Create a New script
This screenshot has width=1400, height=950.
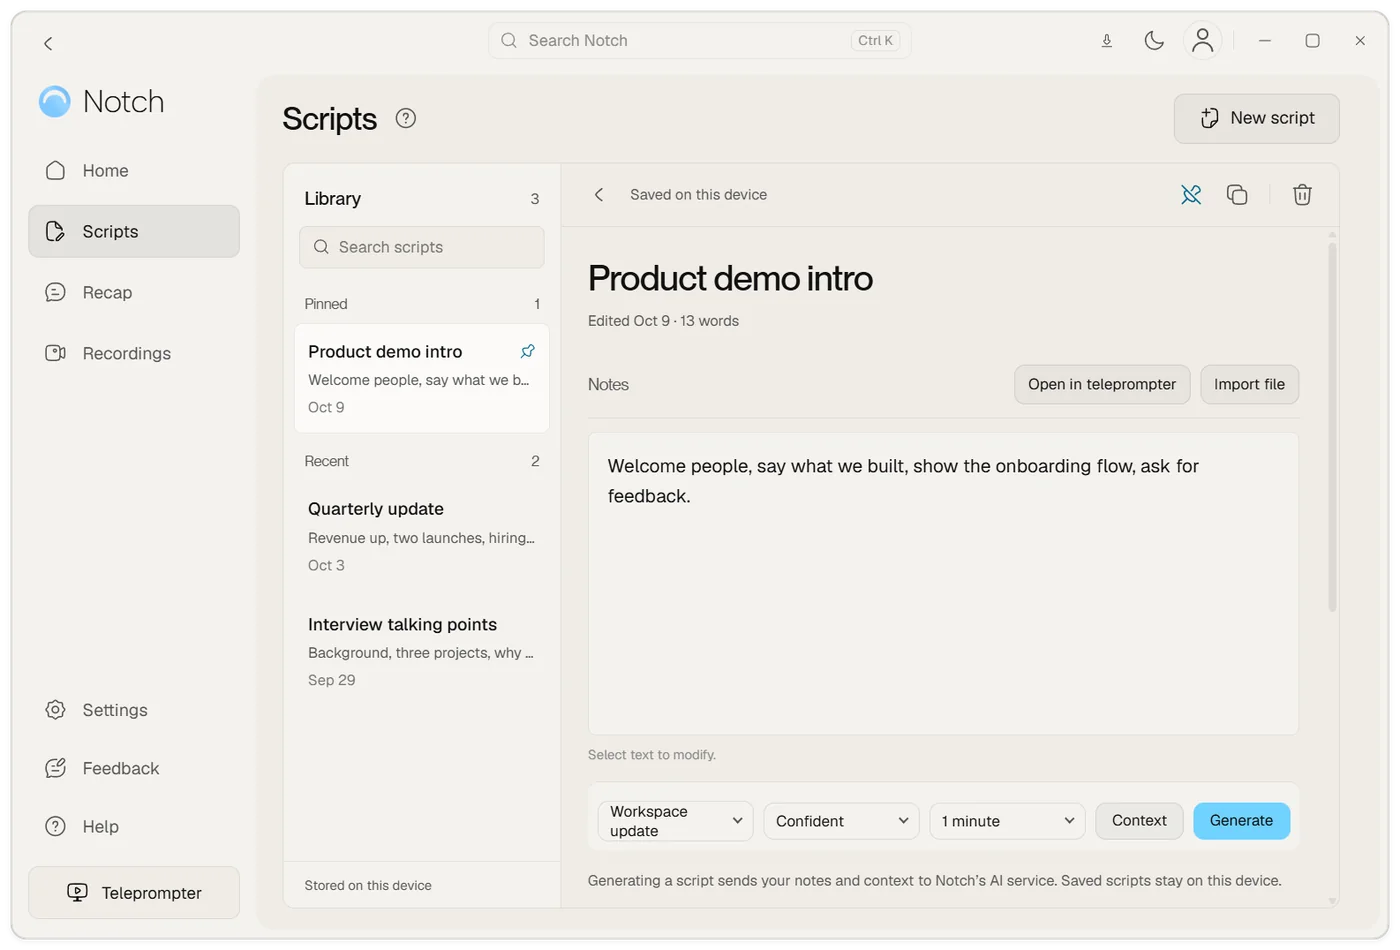coord(1256,118)
